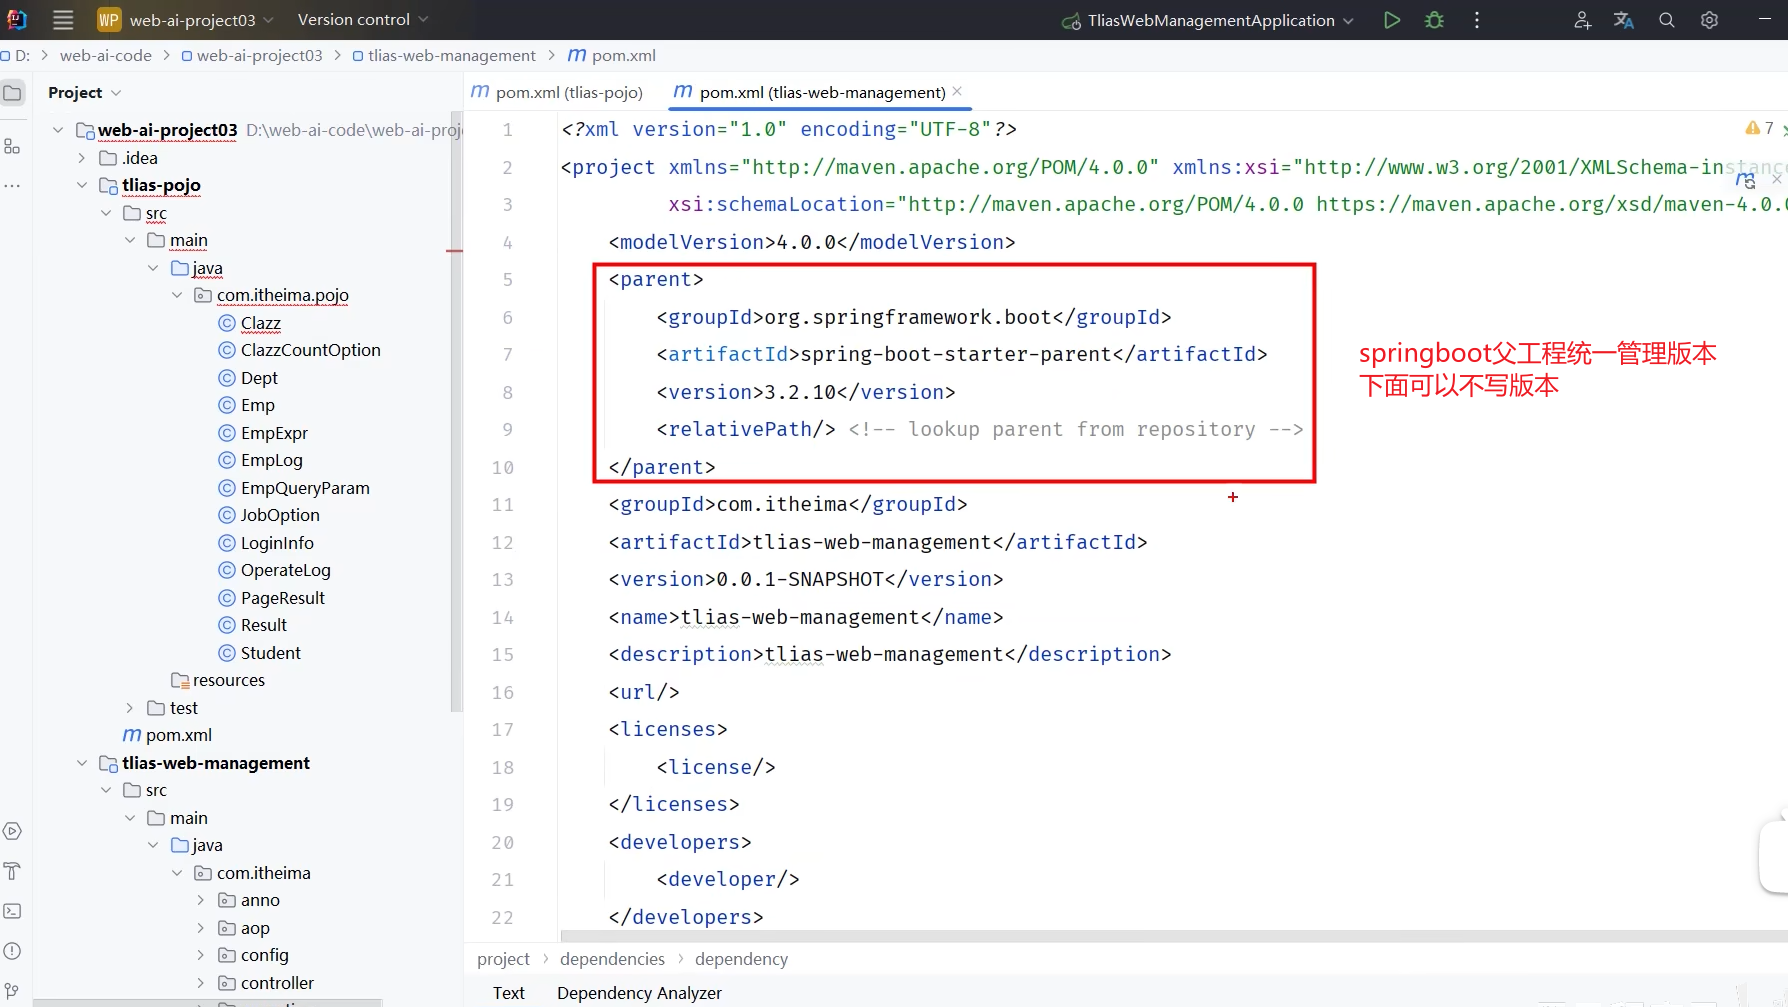
Task: Expand the aop package
Action: click(201, 928)
